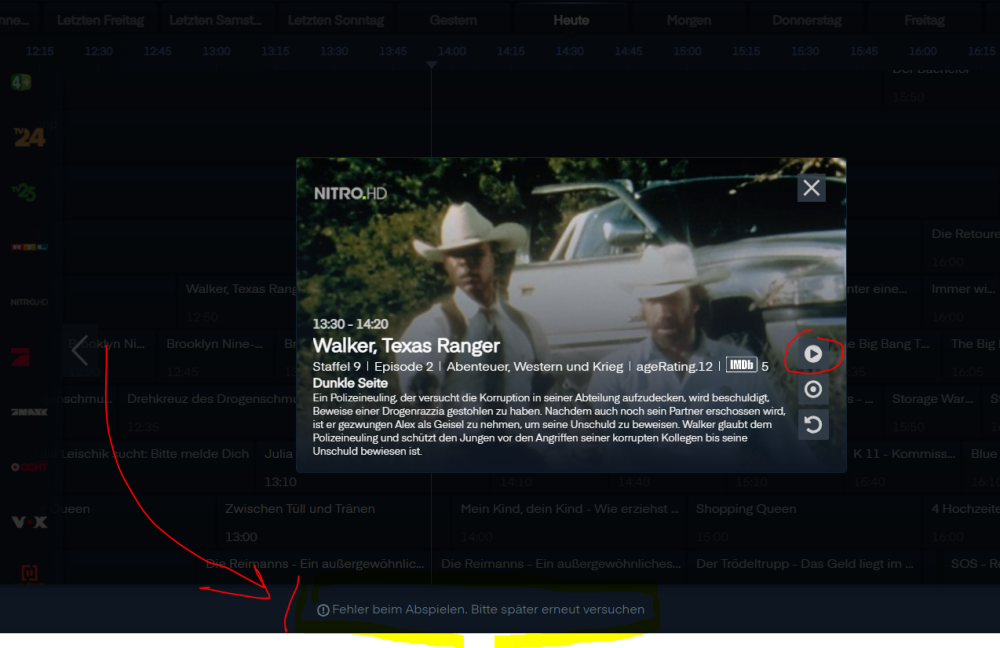Select the SAT.1 Gold channel logo
1000x648 pixels.
[29, 467]
